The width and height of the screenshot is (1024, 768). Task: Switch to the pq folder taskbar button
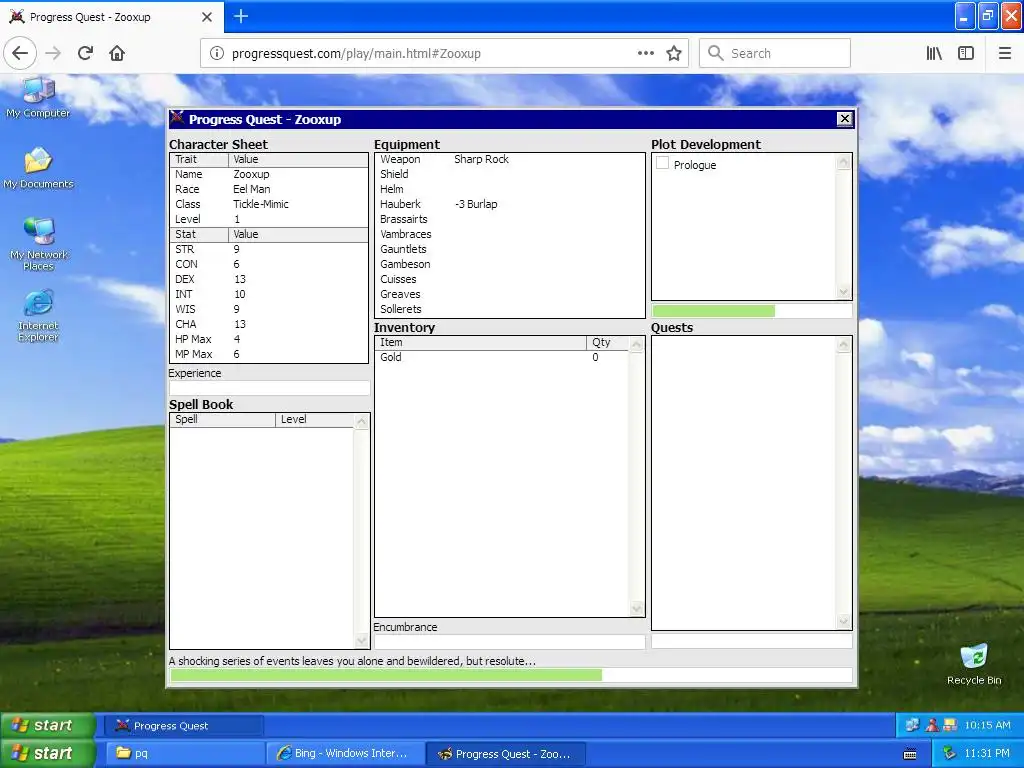coord(185,754)
